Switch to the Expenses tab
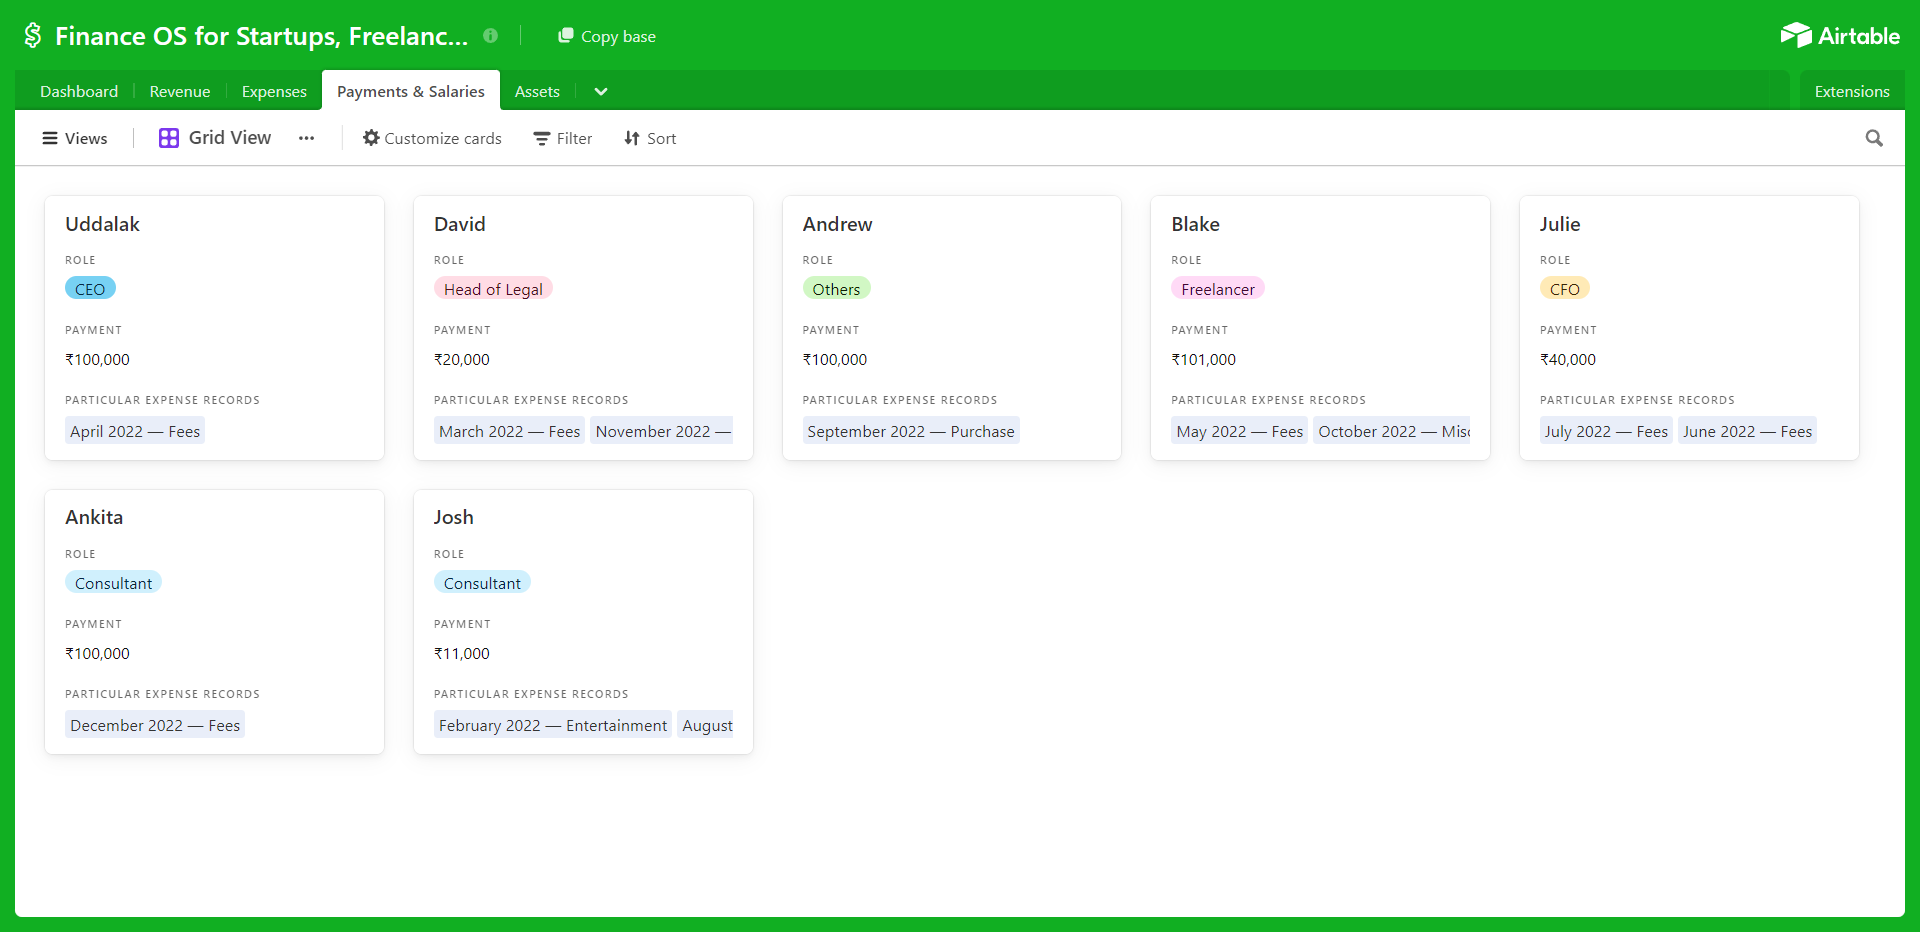The image size is (1920, 932). (273, 91)
